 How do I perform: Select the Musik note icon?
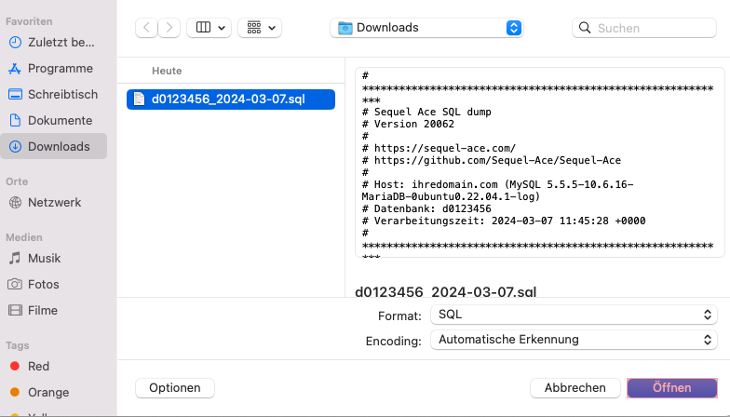[15, 258]
